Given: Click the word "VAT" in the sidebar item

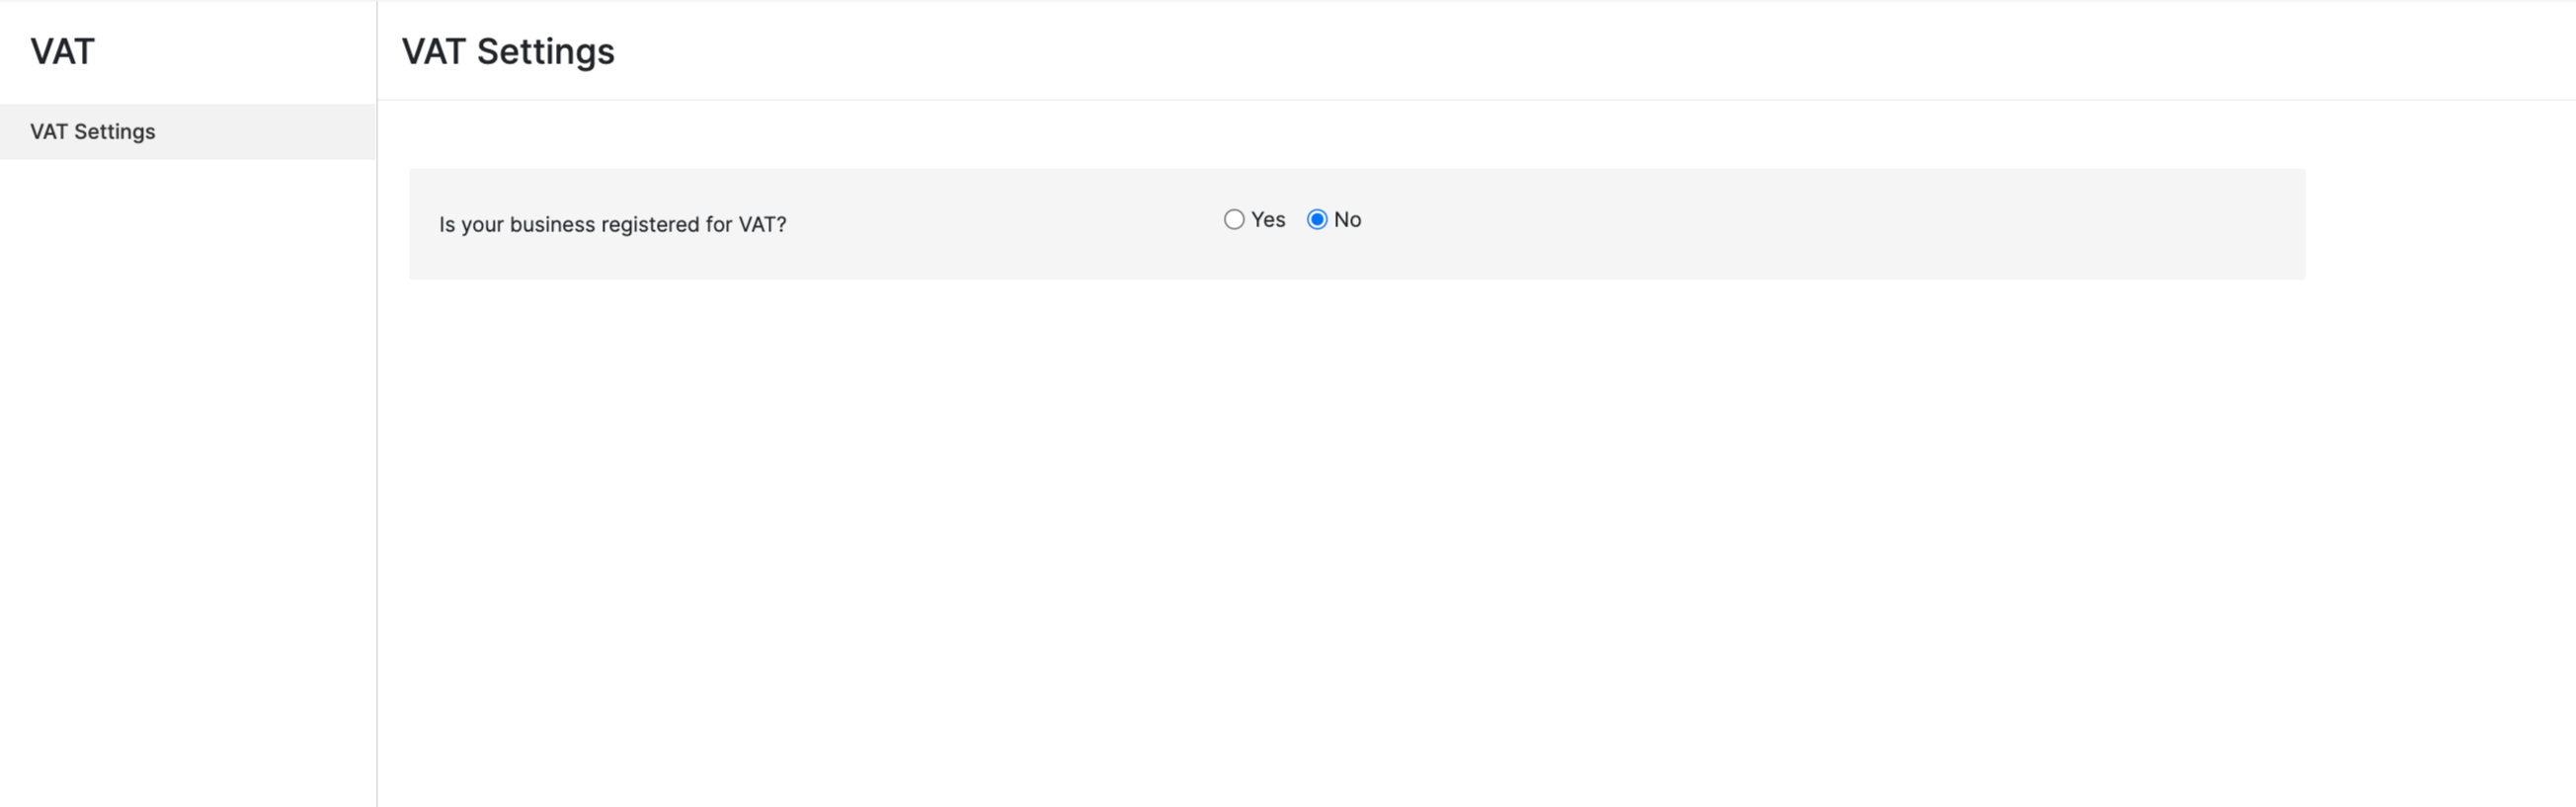Looking at the screenshot, I should (x=49, y=131).
